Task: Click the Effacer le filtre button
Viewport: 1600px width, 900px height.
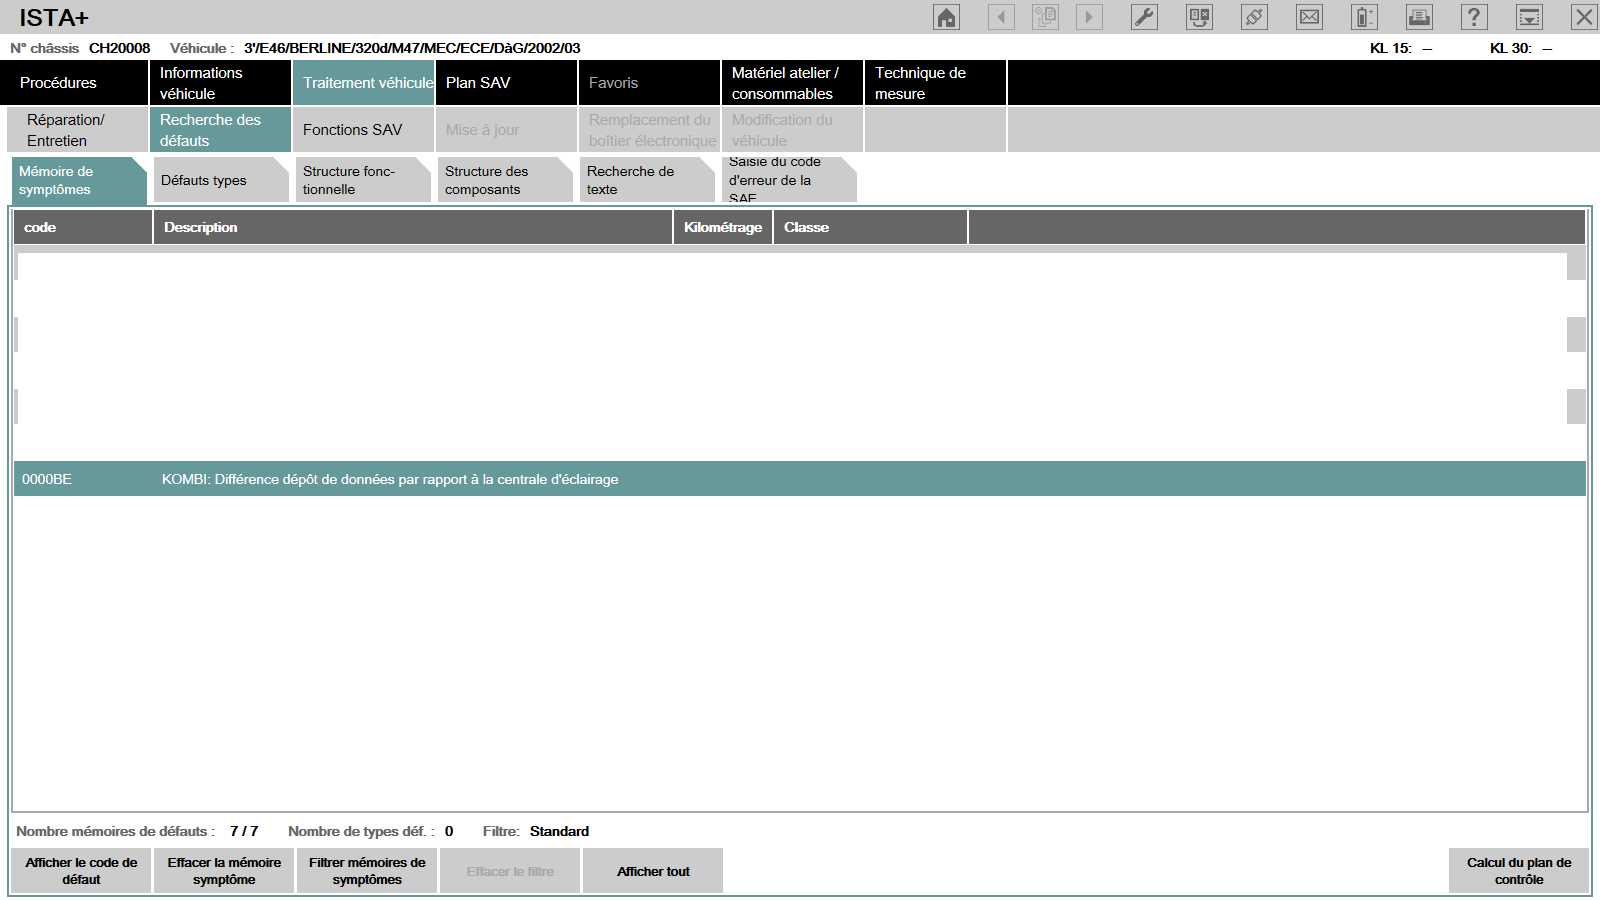Action: (510, 871)
